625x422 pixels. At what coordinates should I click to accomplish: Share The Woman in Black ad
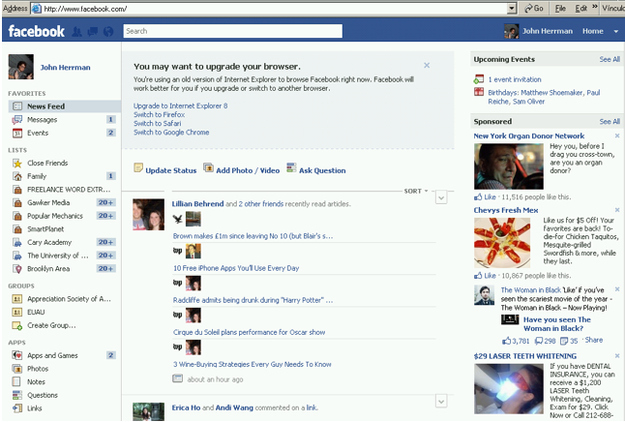coord(594,340)
